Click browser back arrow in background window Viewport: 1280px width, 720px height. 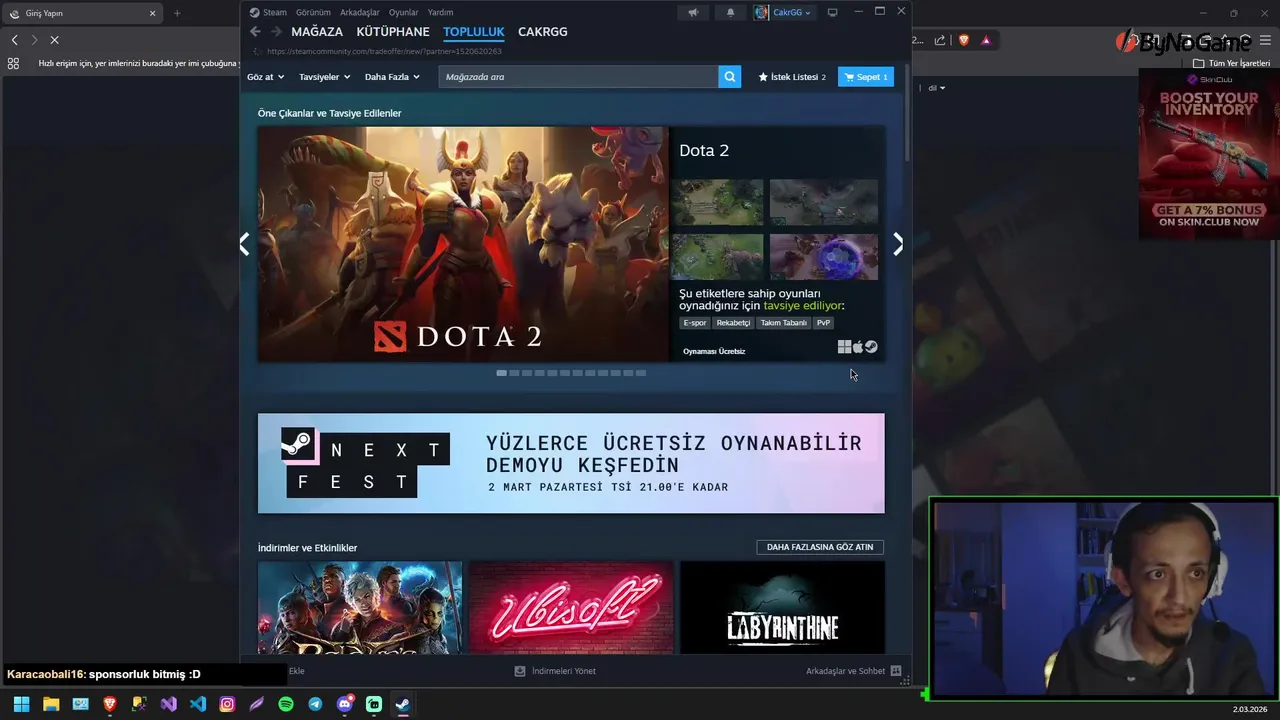[14, 40]
